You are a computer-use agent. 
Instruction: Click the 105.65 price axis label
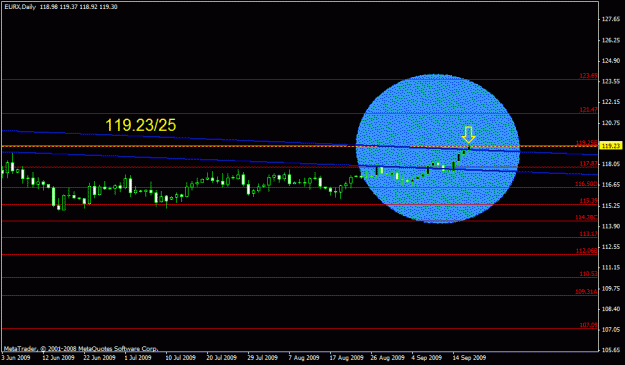(611, 350)
